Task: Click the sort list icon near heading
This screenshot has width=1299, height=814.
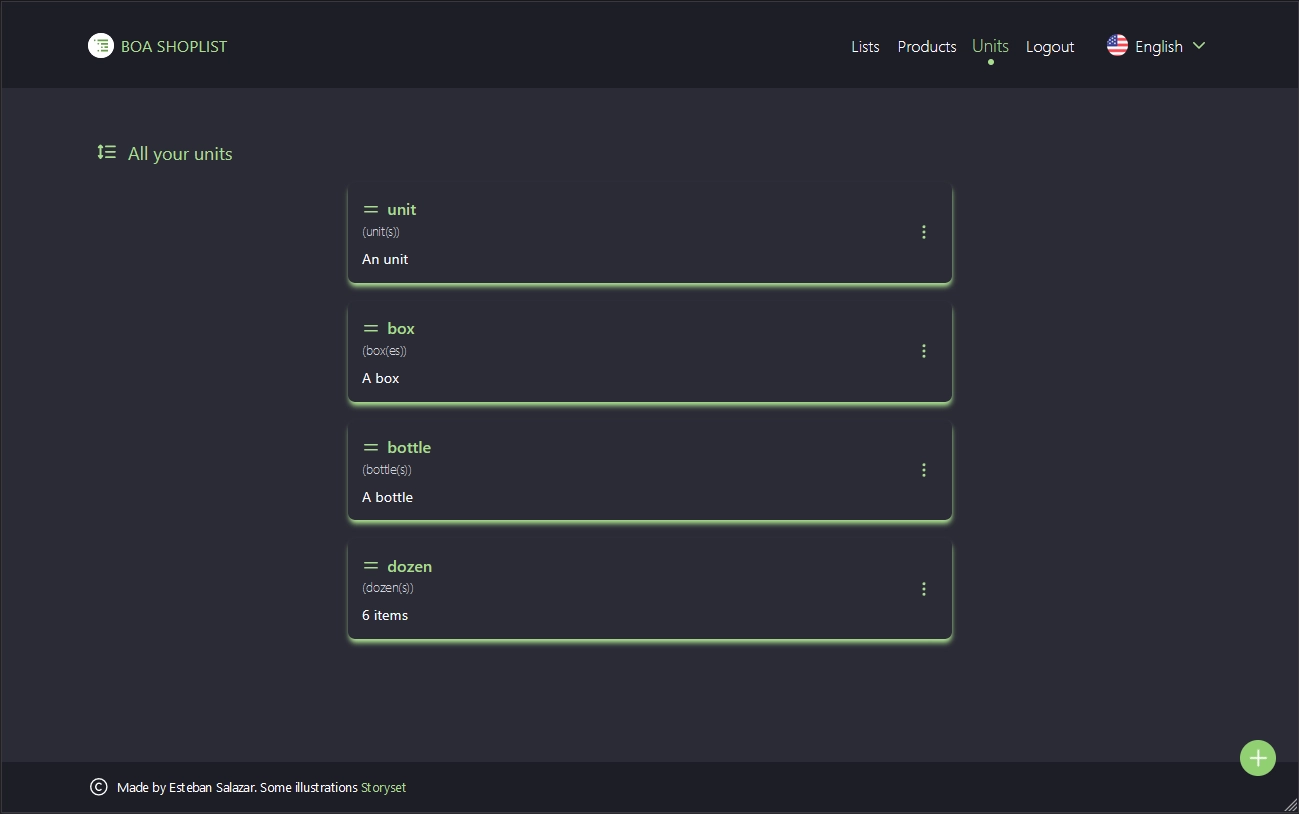Action: click(x=106, y=153)
